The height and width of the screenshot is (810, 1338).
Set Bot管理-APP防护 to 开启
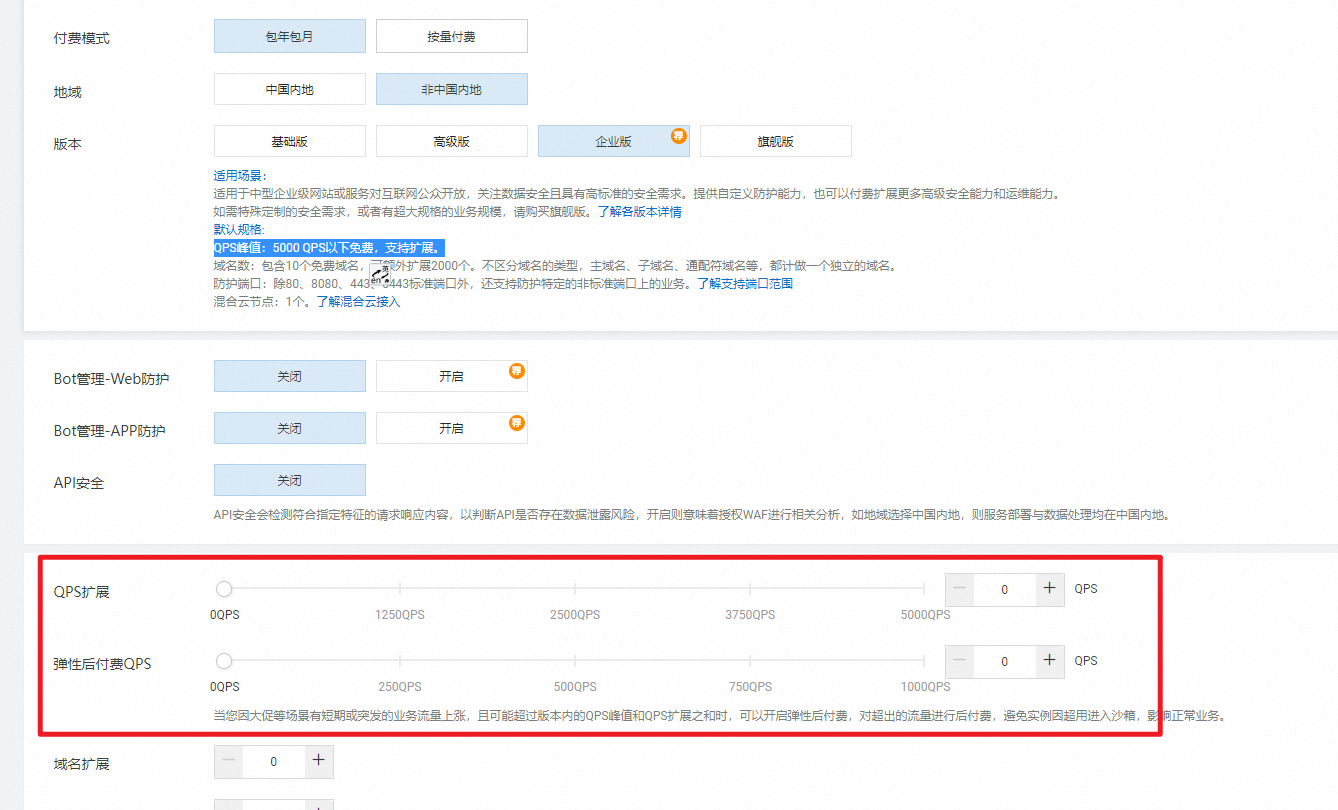[x=452, y=428]
